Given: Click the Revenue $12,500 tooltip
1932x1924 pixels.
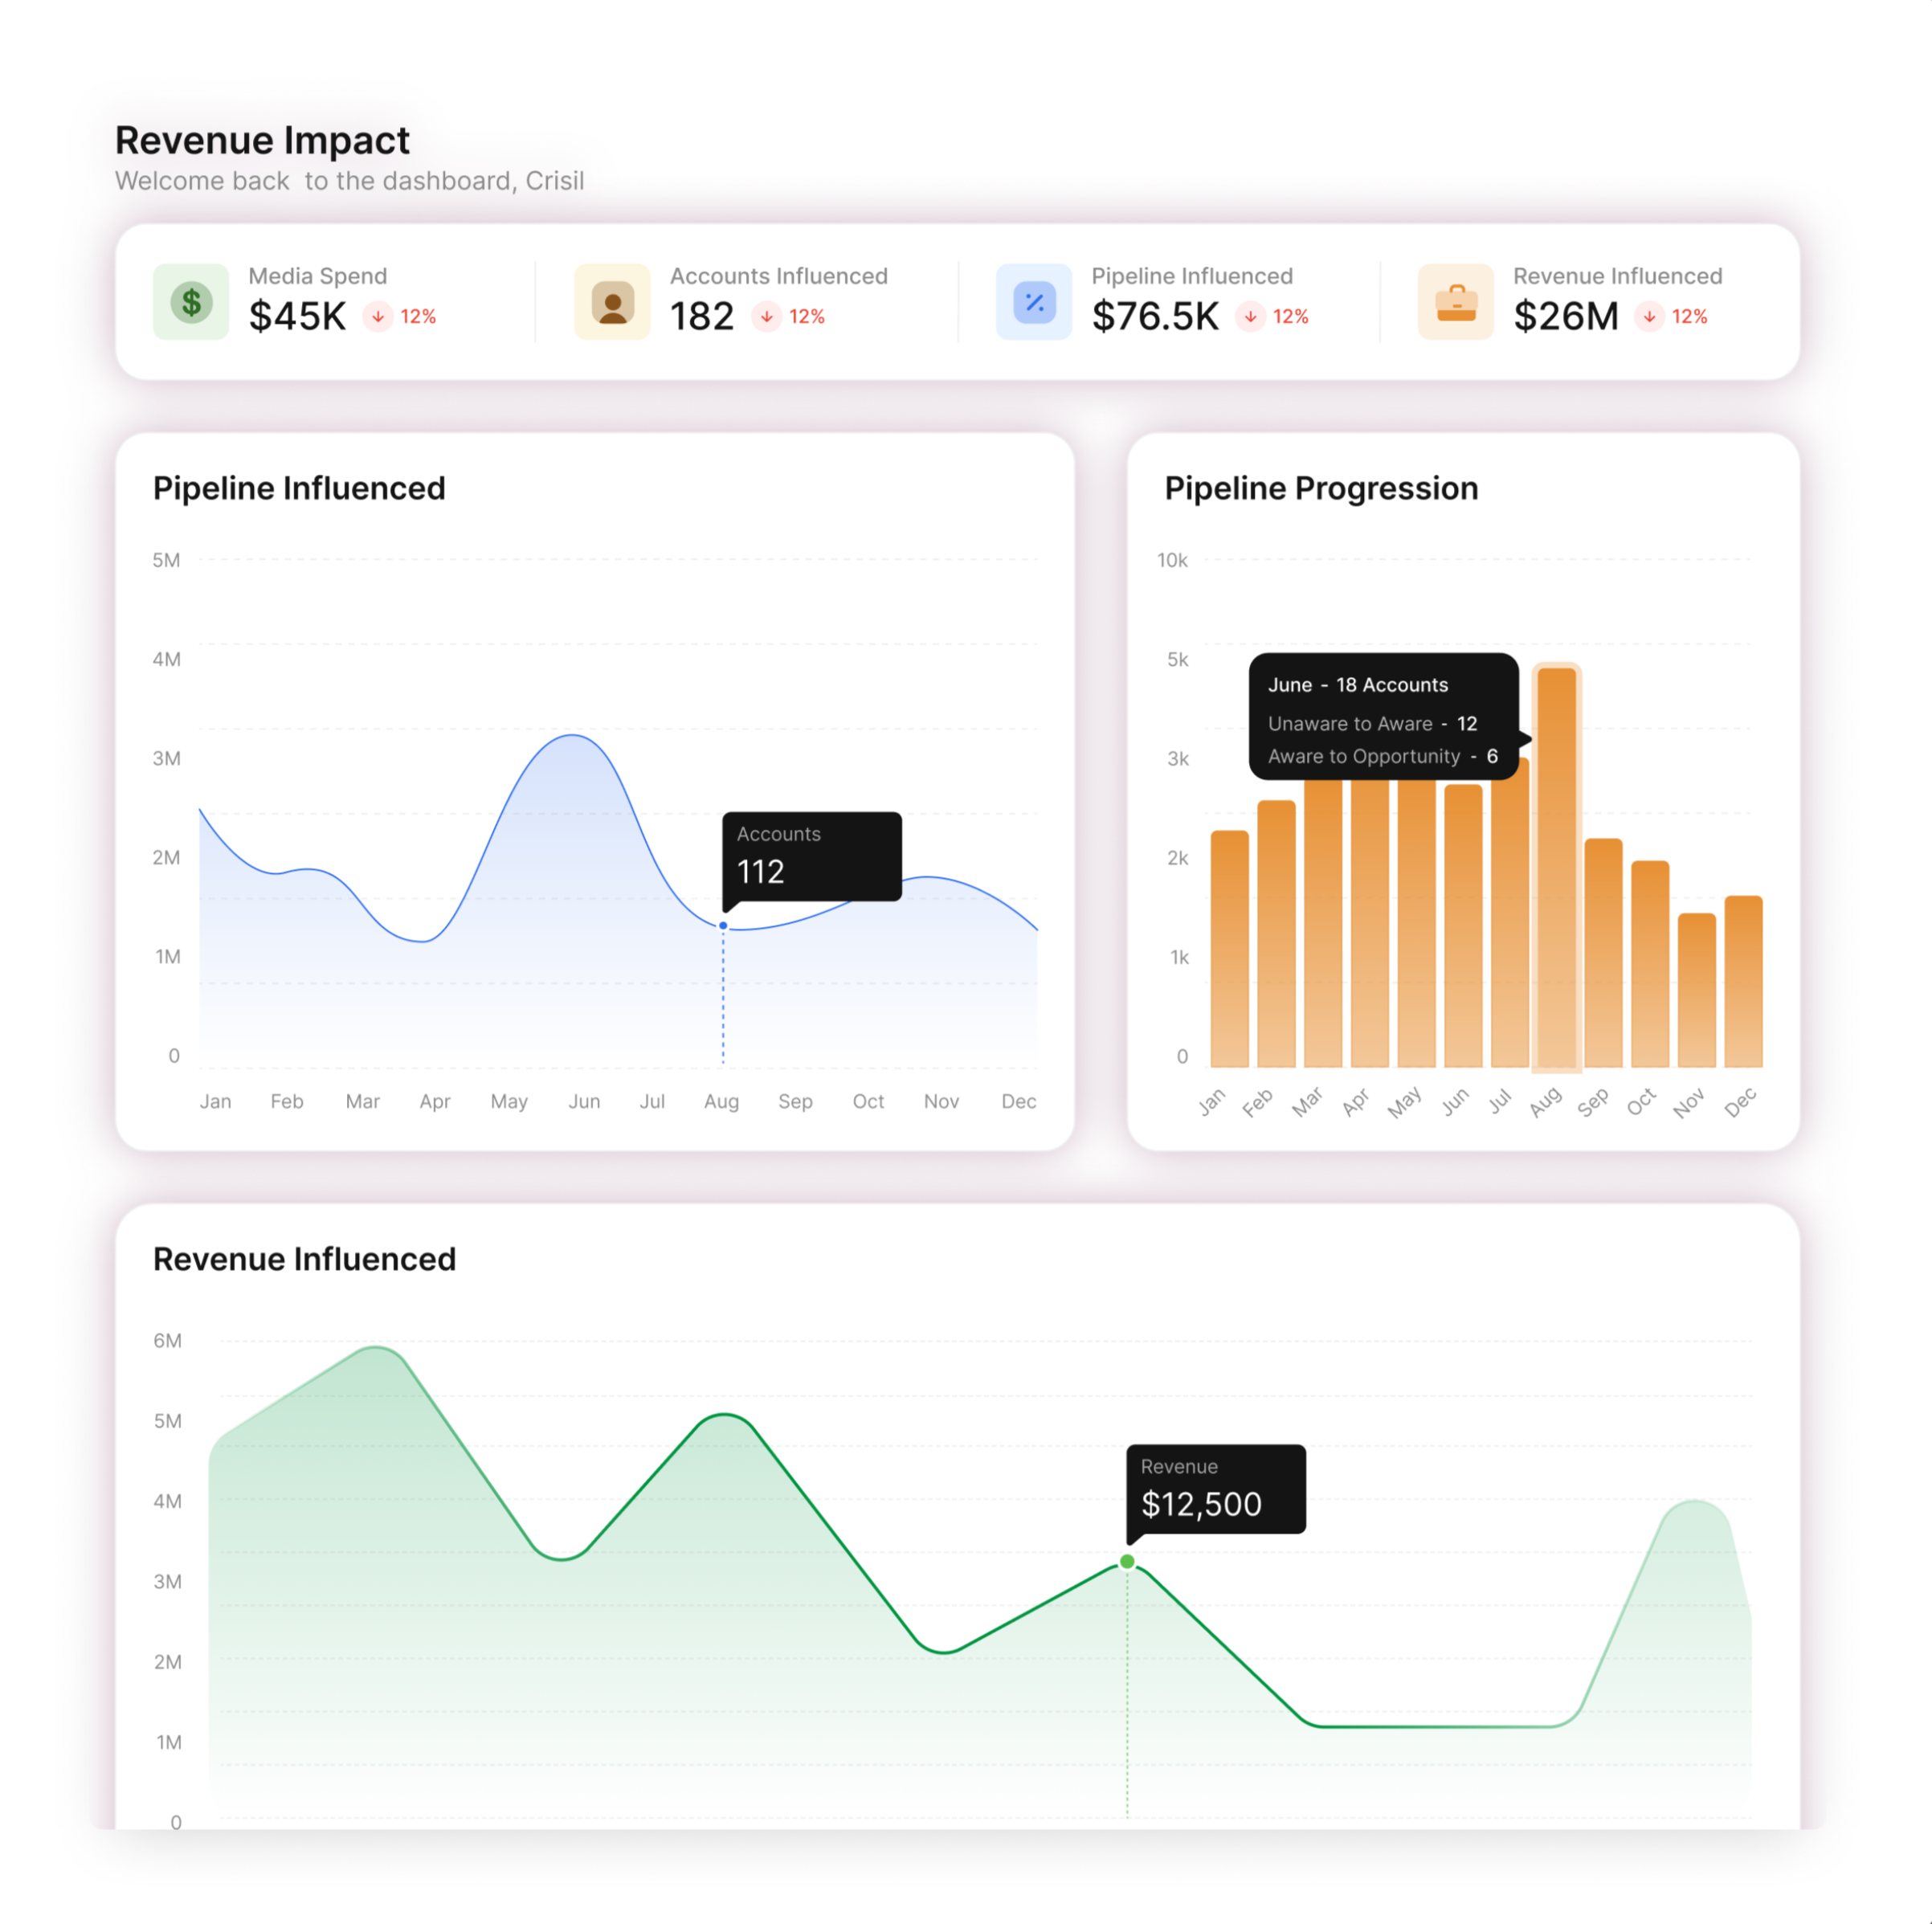Looking at the screenshot, I should pyautogui.click(x=1215, y=1488).
